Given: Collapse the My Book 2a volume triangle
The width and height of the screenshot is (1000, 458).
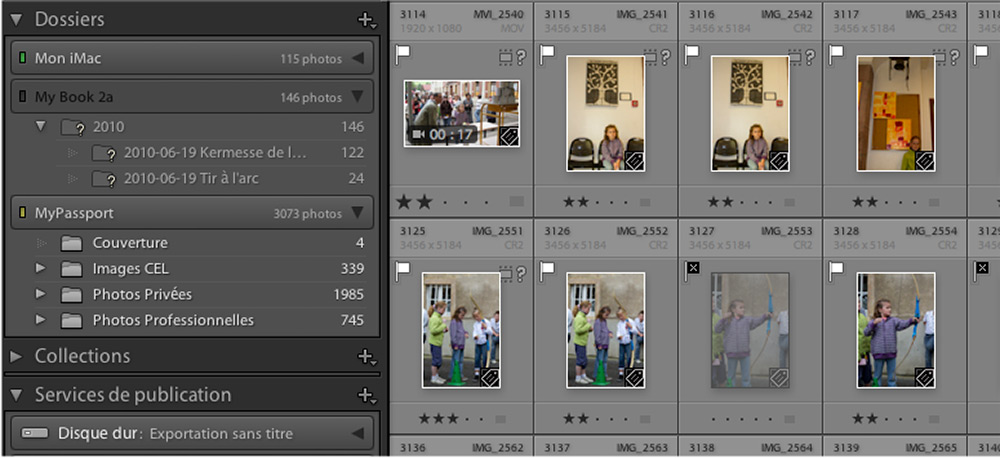Looking at the screenshot, I should (x=358, y=97).
